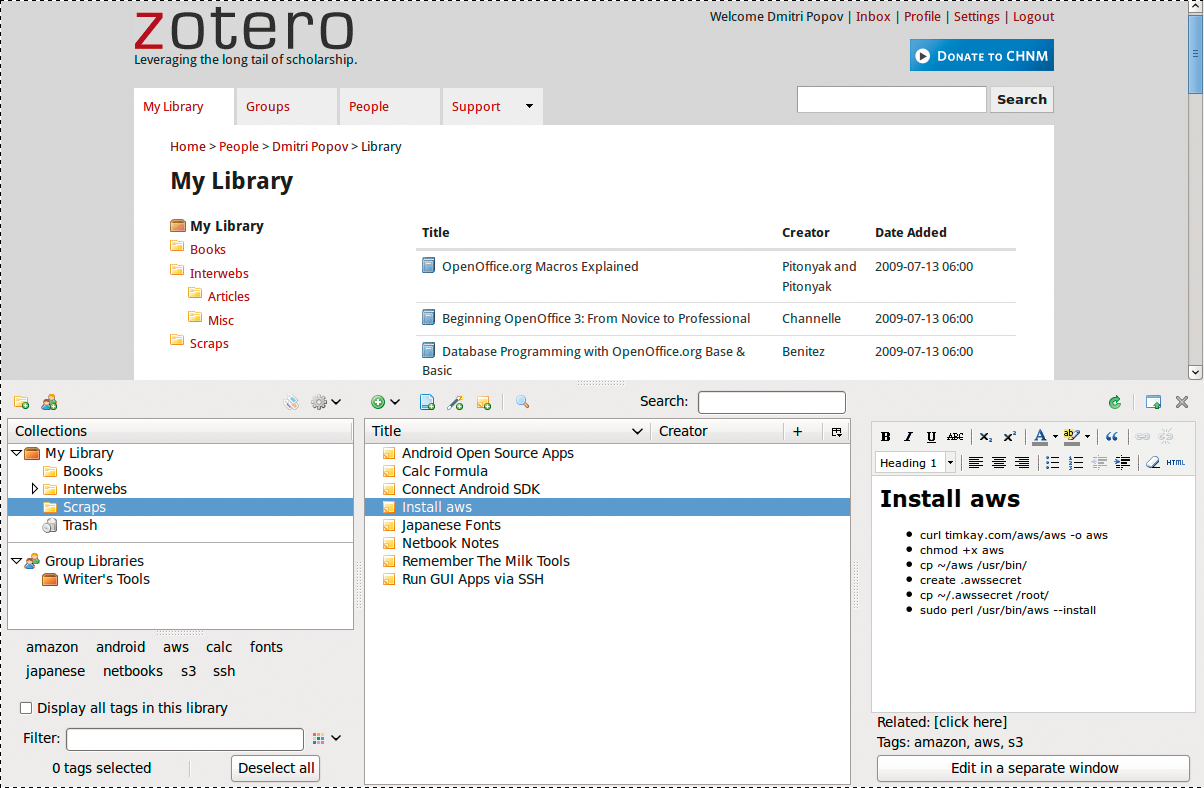Create new item from current page
This screenshot has height=788, width=1204.
[x=427, y=402]
